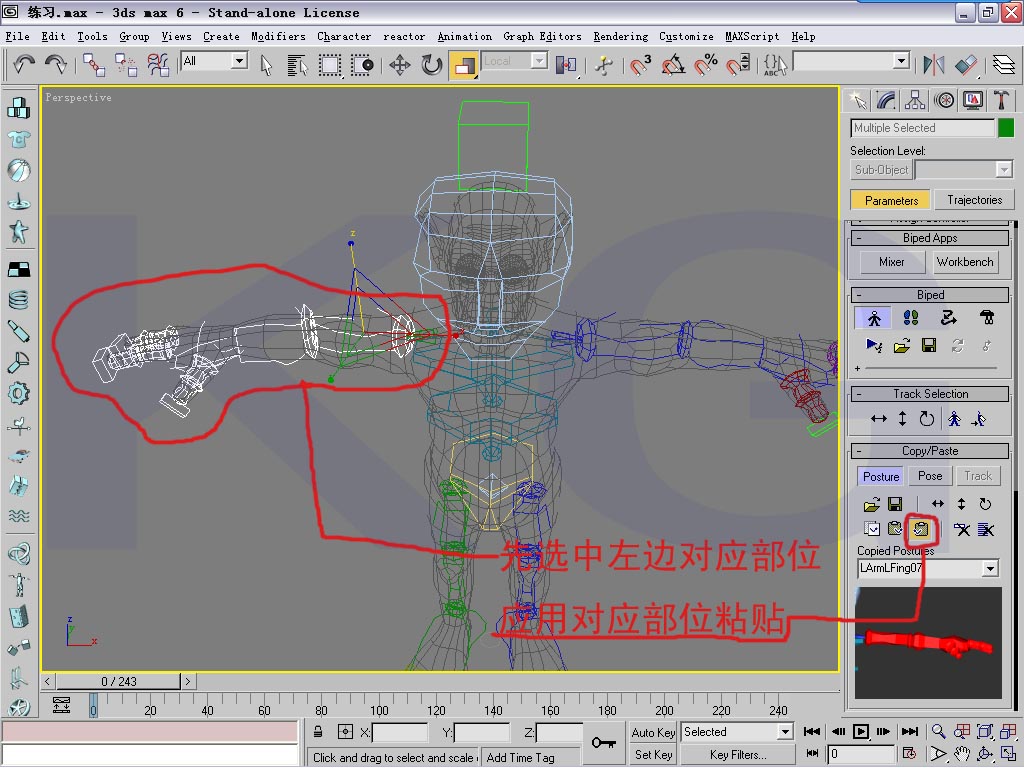Open the key filter 'Selected' dropdown
This screenshot has width=1024, height=768.
tap(786, 732)
